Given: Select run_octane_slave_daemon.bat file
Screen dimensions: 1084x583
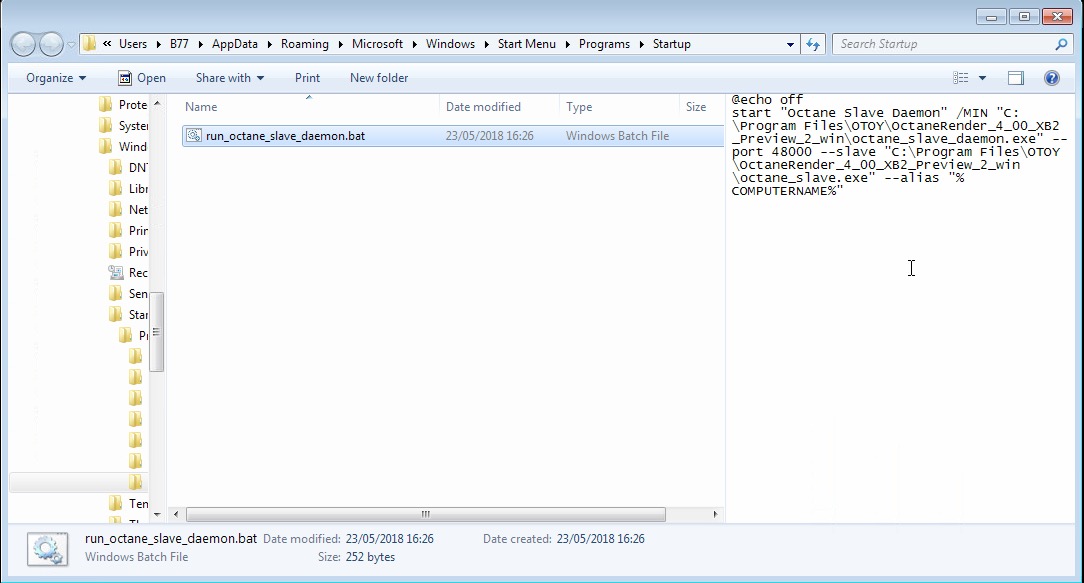Looking at the screenshot, I should pyautogui.click(x=286, y=136).
